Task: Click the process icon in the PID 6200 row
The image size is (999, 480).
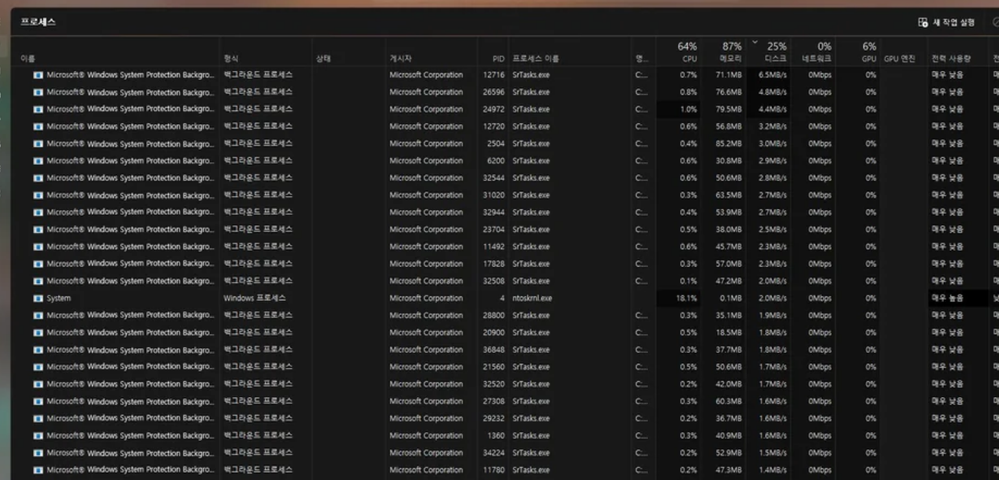Action: pos(38,161)
